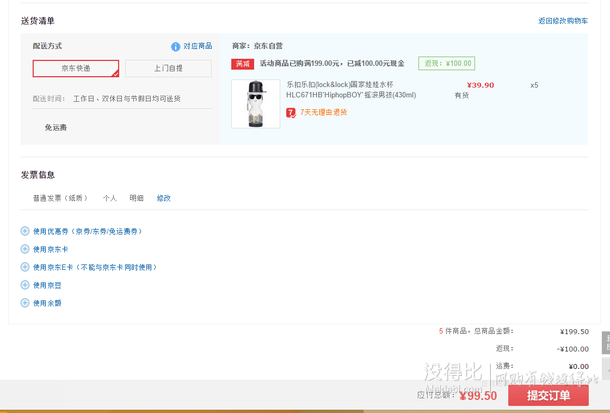Click the 有货 stock status text
The width and height of the screenshot is (610, 413).
(462, 96)
